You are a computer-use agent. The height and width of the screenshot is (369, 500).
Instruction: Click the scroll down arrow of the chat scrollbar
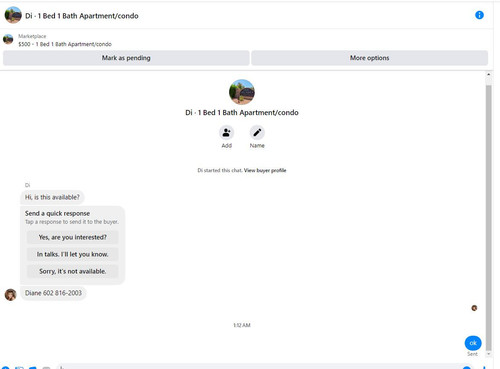pos(488,354)
